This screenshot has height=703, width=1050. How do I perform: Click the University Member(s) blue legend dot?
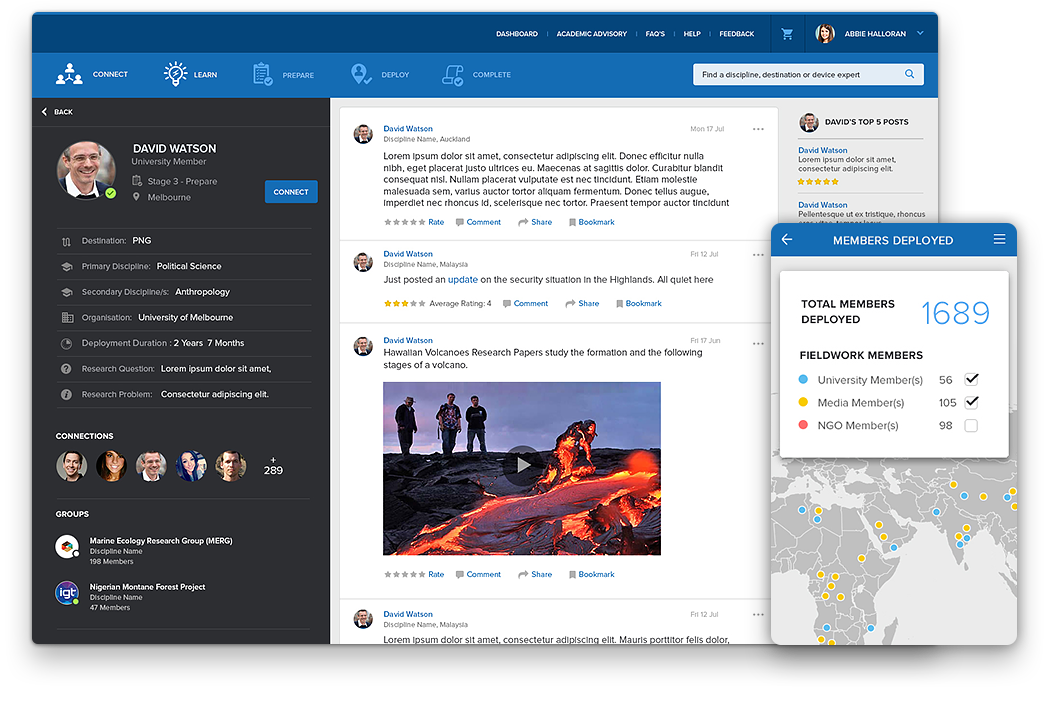tap(803, 380)
